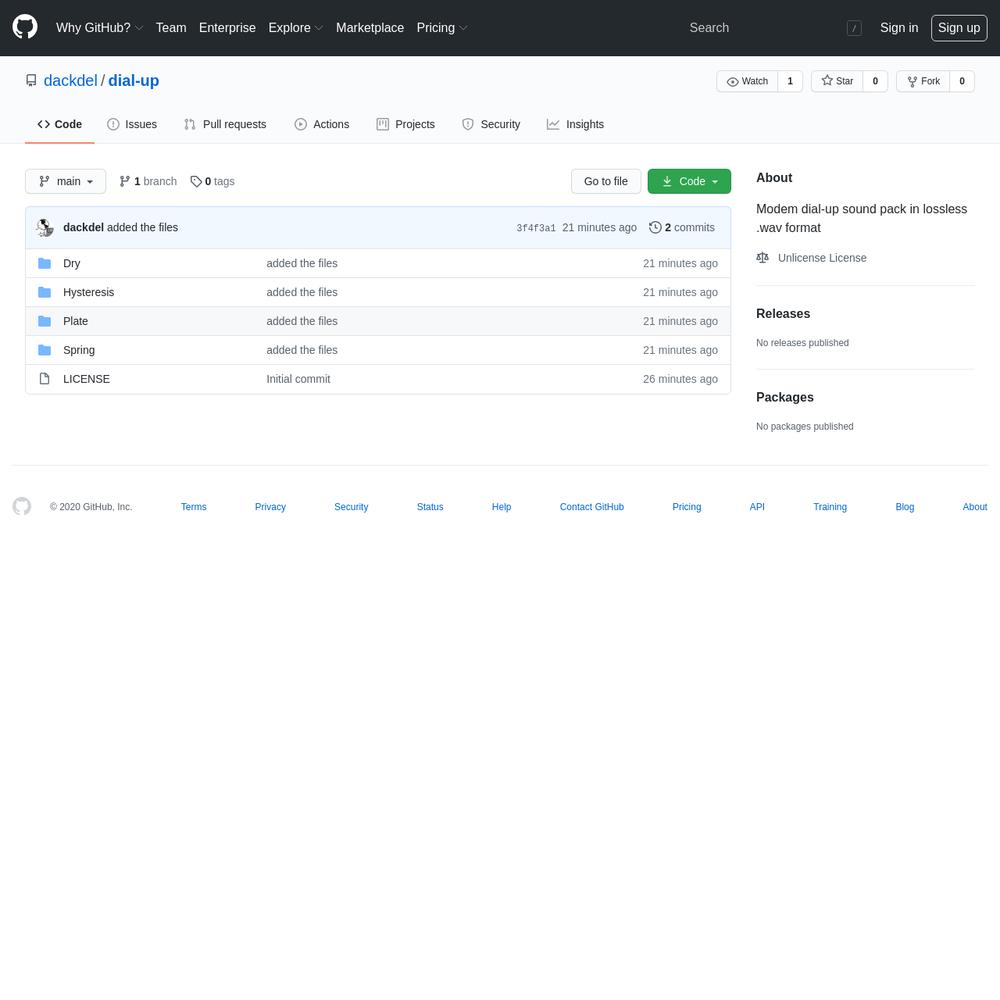View the 0 tags link
This screenshot has height=1000, width=1000.
tap(212, 181)
